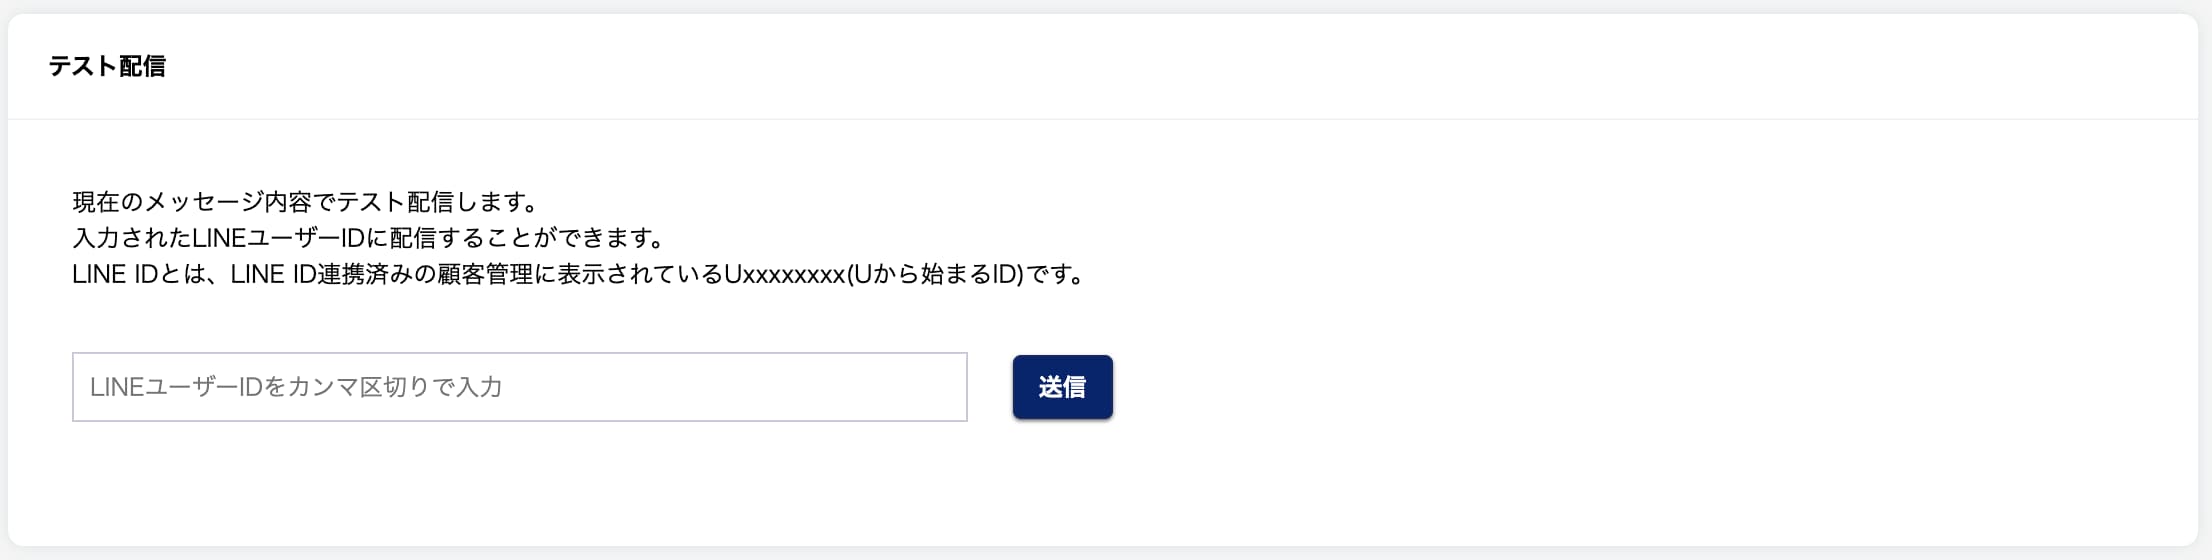Image resolution: width=2212 pixels, height=560 pixels.
Task: Click the line 入力されたLINEユーザーIDに配信することができます
Action: click(x=369, y=238)
